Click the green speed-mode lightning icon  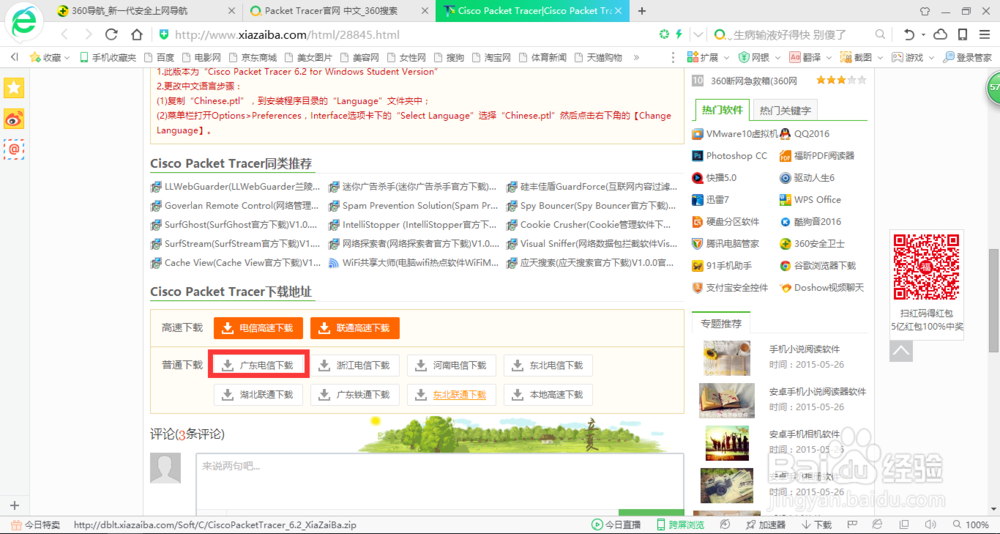679,34
